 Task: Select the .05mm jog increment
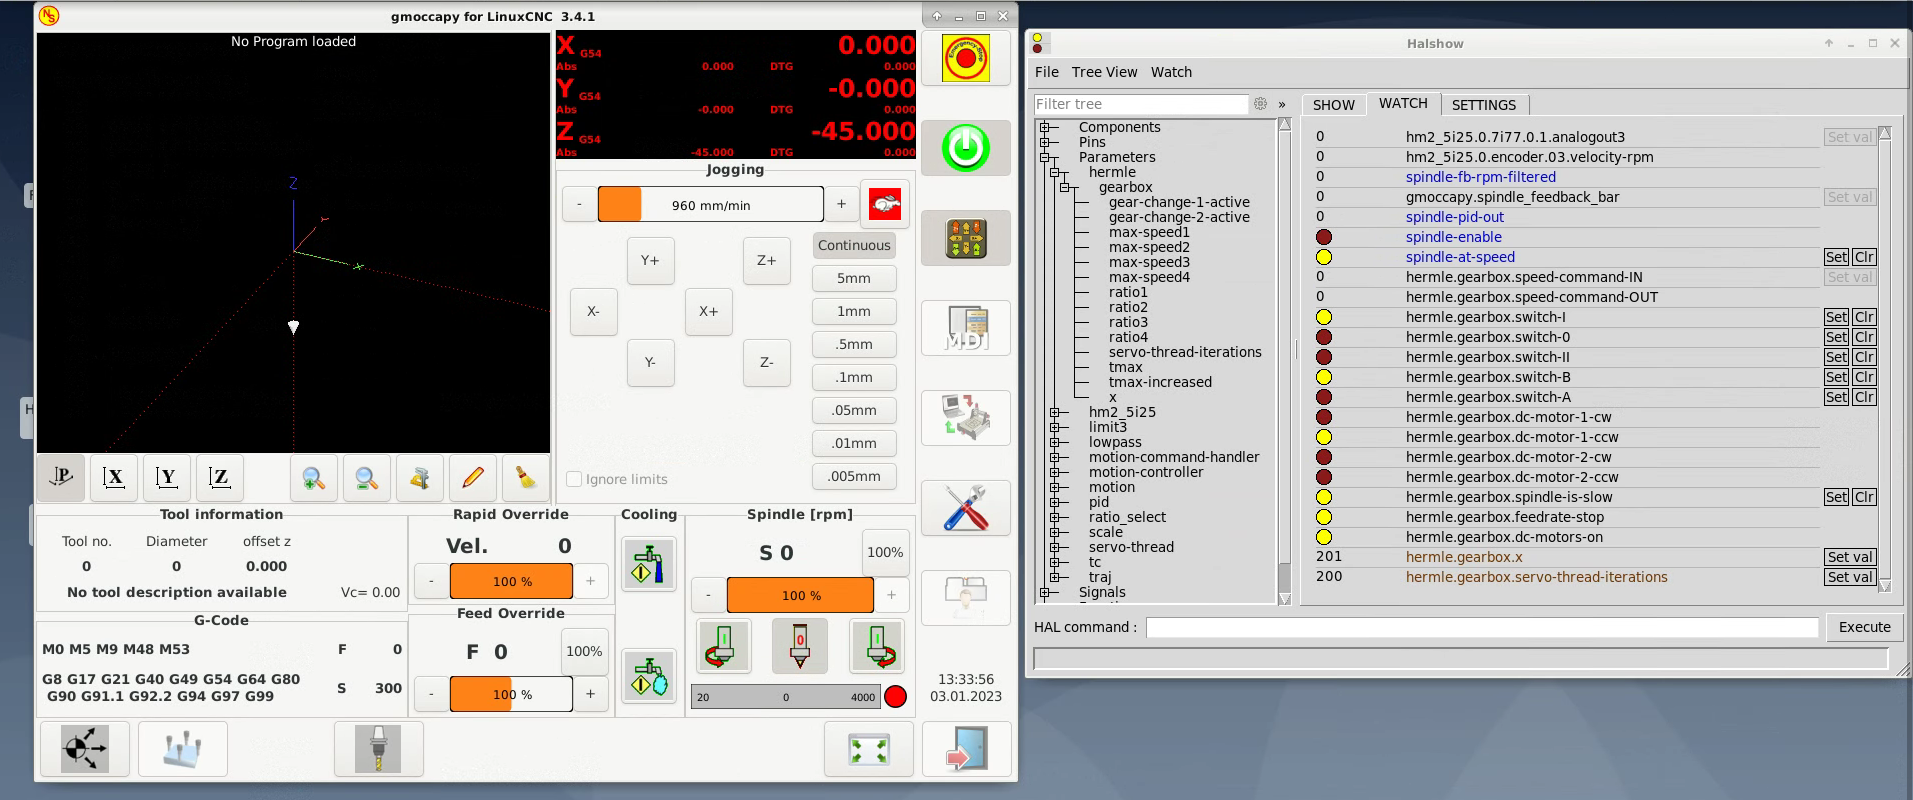click(x=854, y=410)
